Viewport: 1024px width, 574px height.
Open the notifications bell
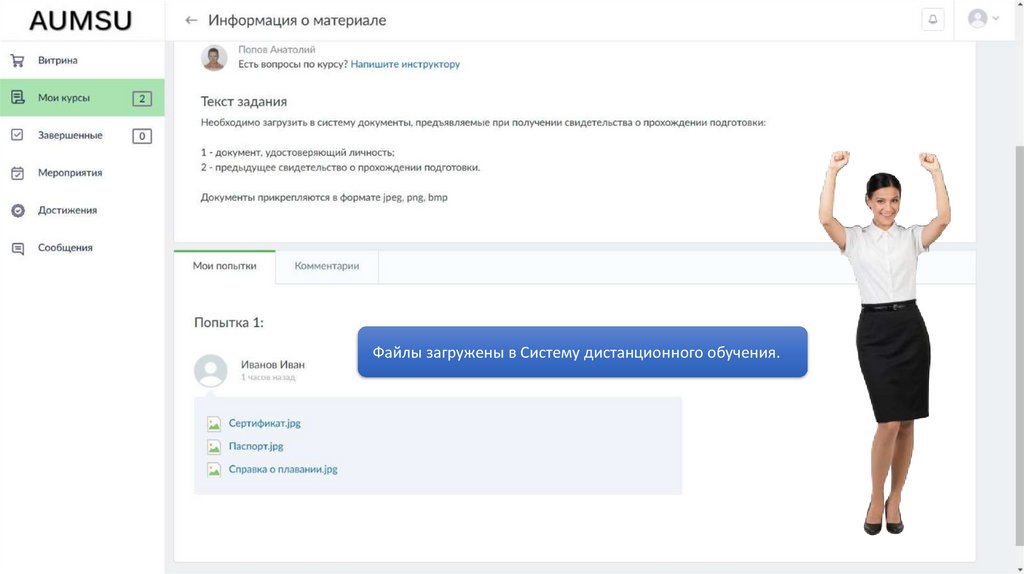pyautogui.click(x=933, y=20)
